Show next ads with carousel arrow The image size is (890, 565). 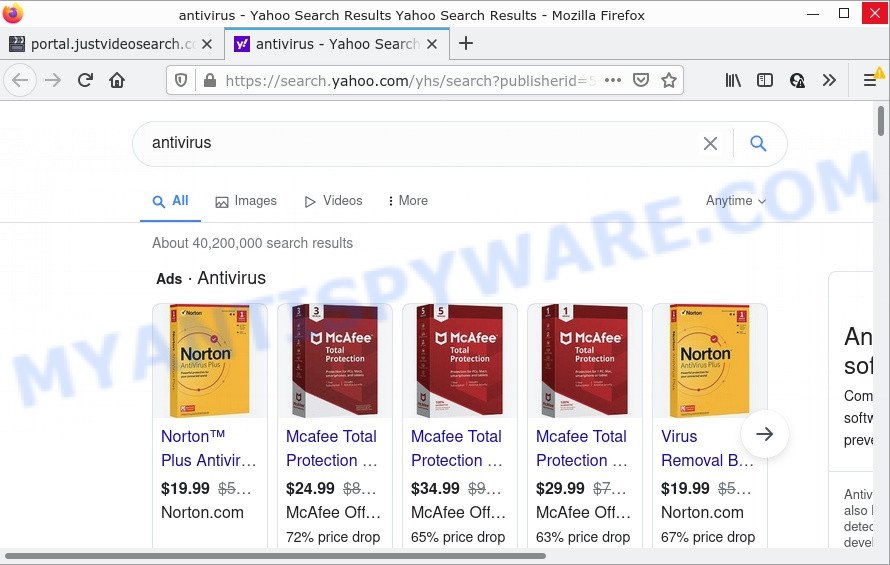click(765, 434)
